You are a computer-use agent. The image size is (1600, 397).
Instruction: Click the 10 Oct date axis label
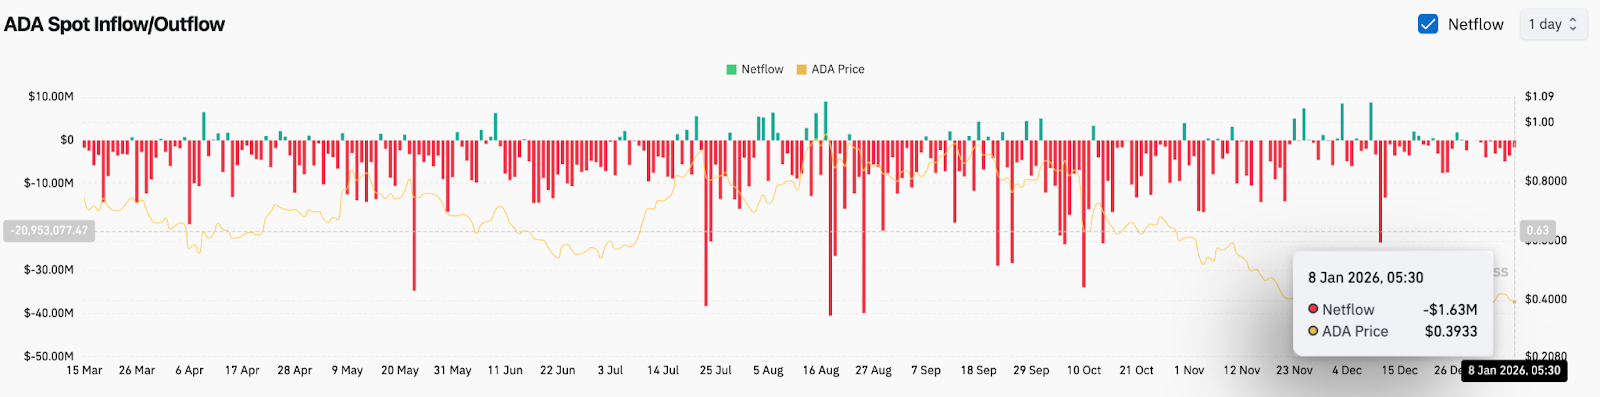(1084, 370)
